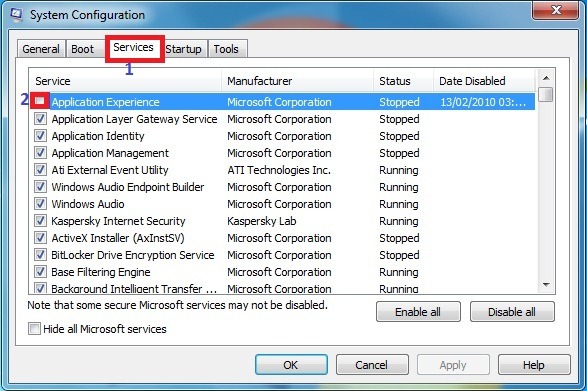587x391 pixels.
Task: Click Running status of Windows Audio
Action: [399, 204]
